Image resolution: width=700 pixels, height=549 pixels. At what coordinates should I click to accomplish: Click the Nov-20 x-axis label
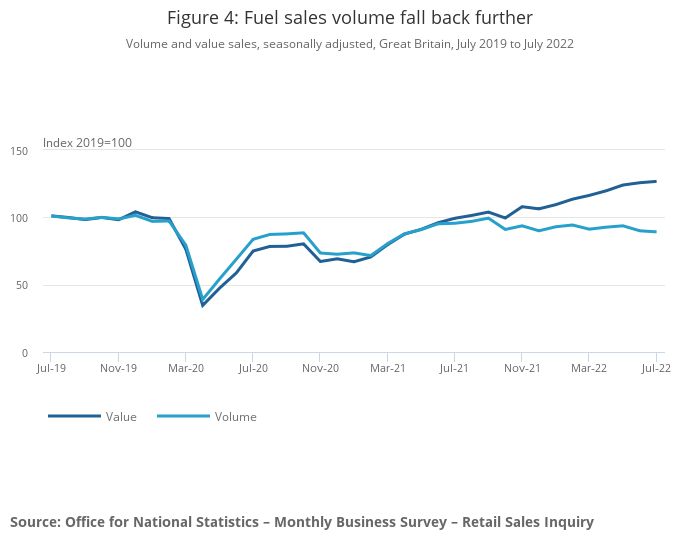point(320,368)
